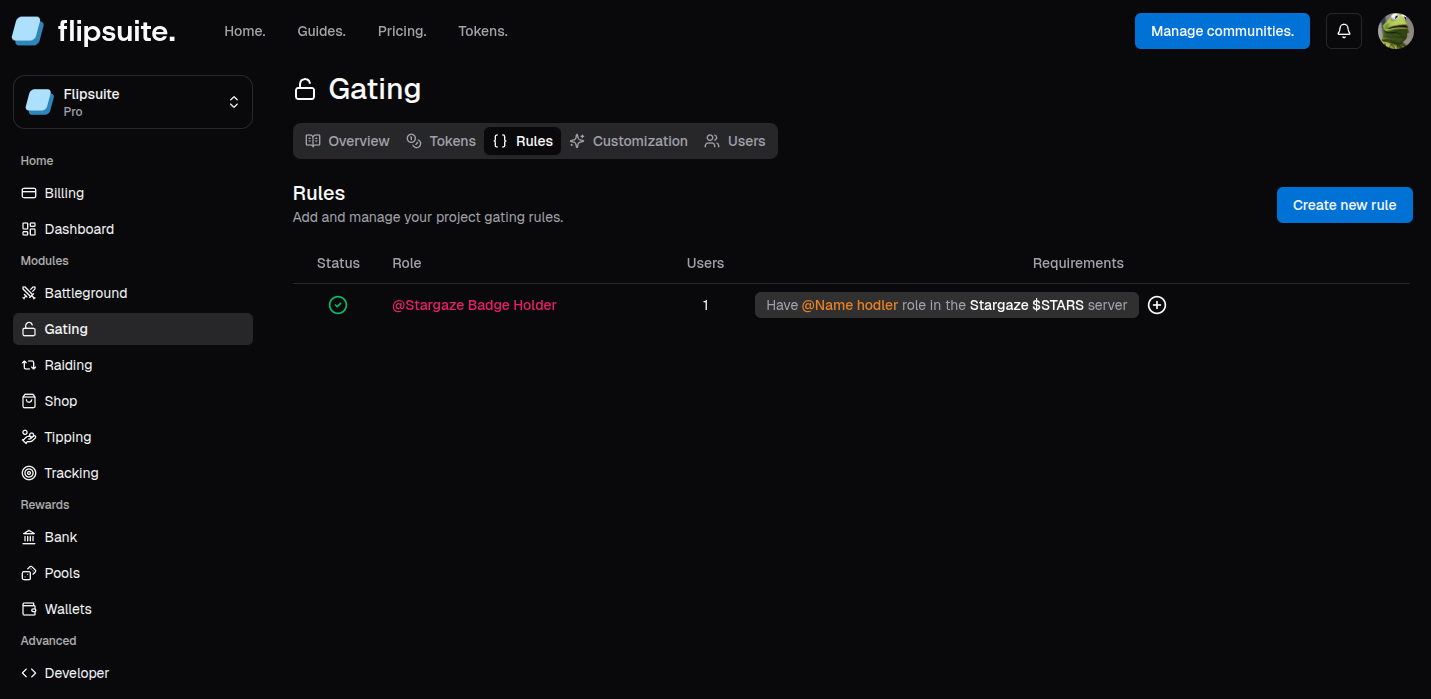Viewport: 1431px width, 699px height.
Task: Click the Rules tab braces icon
Action: [x=500, y=141]
